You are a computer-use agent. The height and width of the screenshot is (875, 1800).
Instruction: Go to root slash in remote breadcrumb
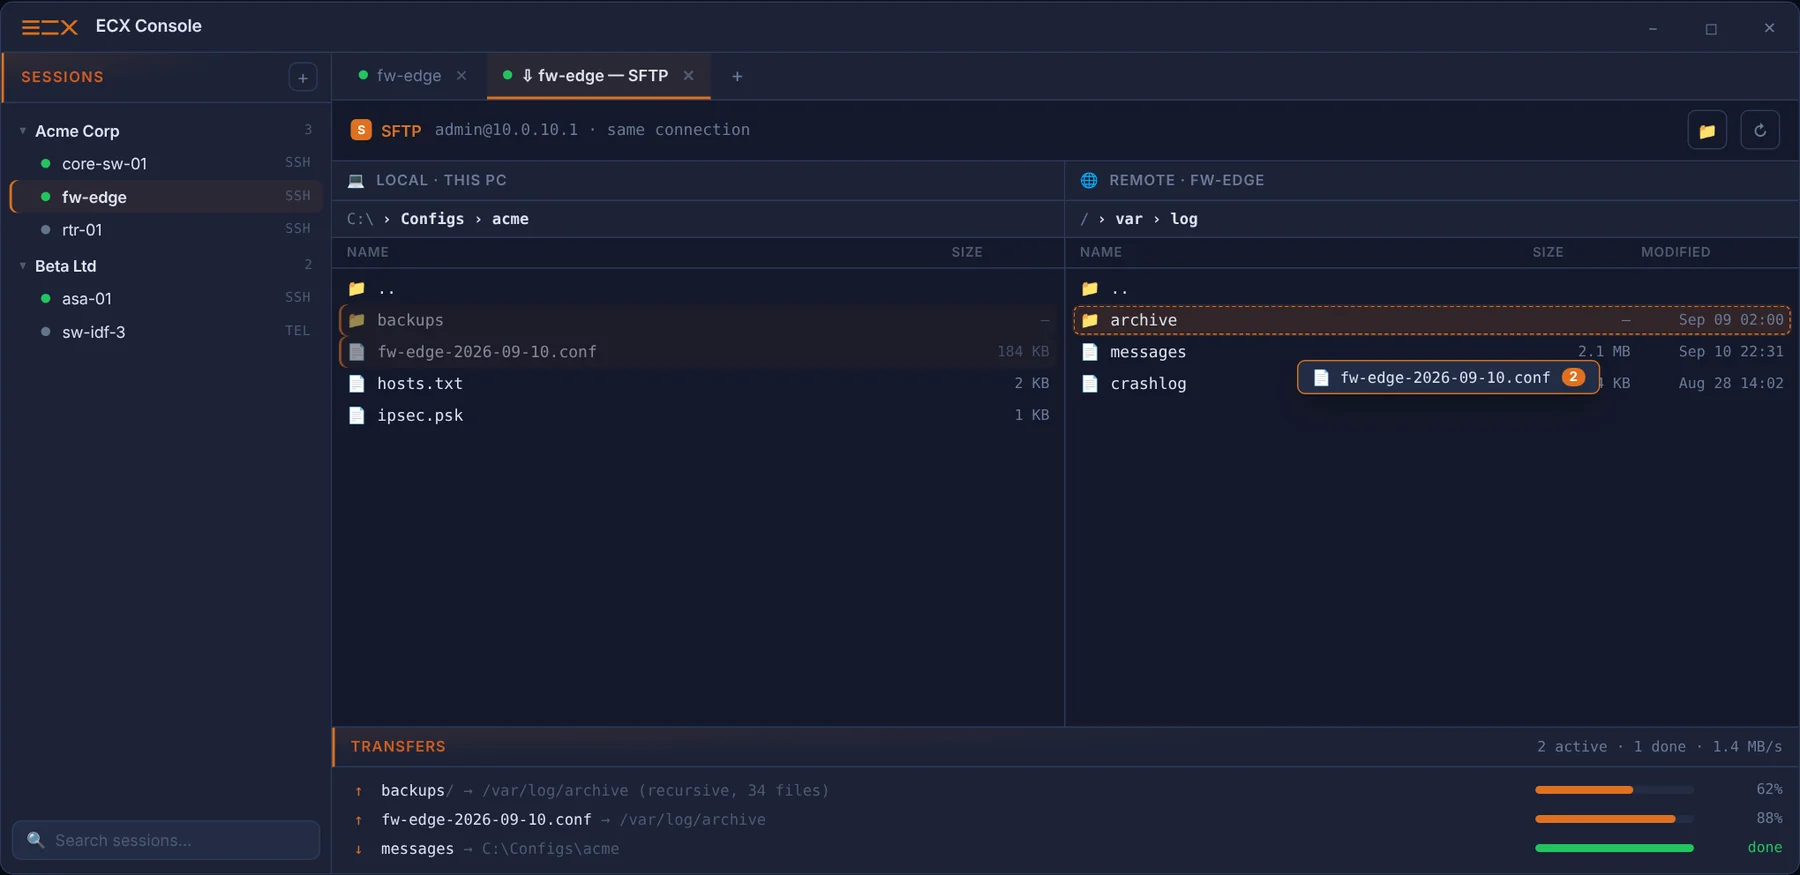coord(1084,219)
